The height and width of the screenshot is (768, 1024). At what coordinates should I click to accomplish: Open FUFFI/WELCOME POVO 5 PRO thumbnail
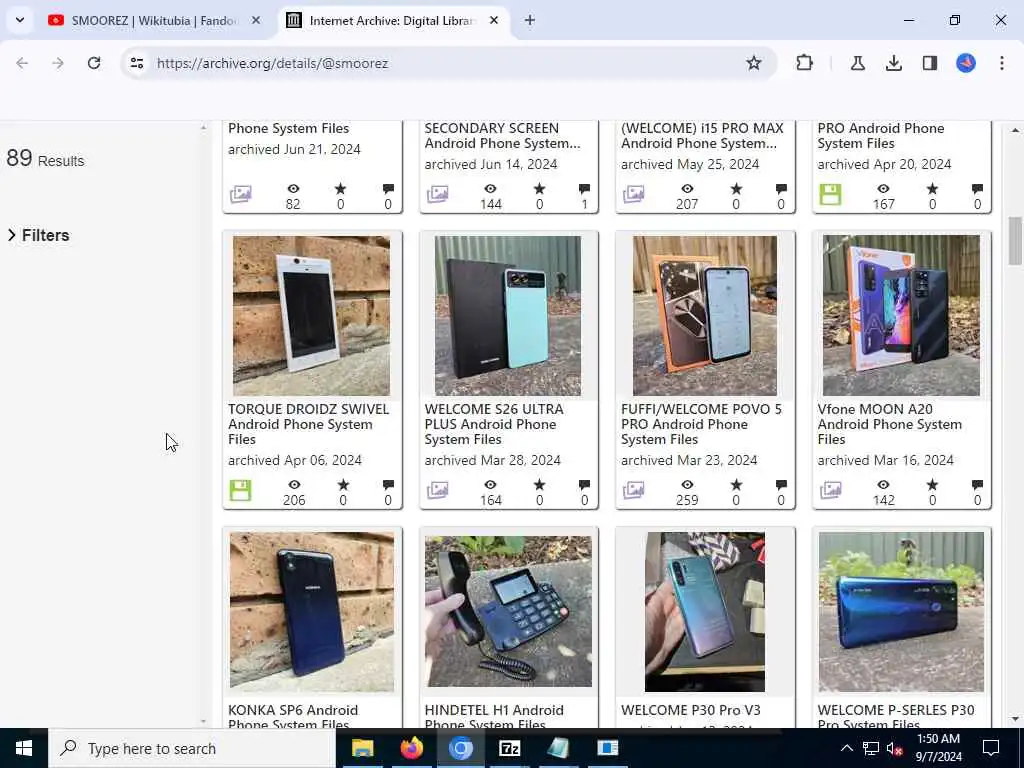(705, 315)
